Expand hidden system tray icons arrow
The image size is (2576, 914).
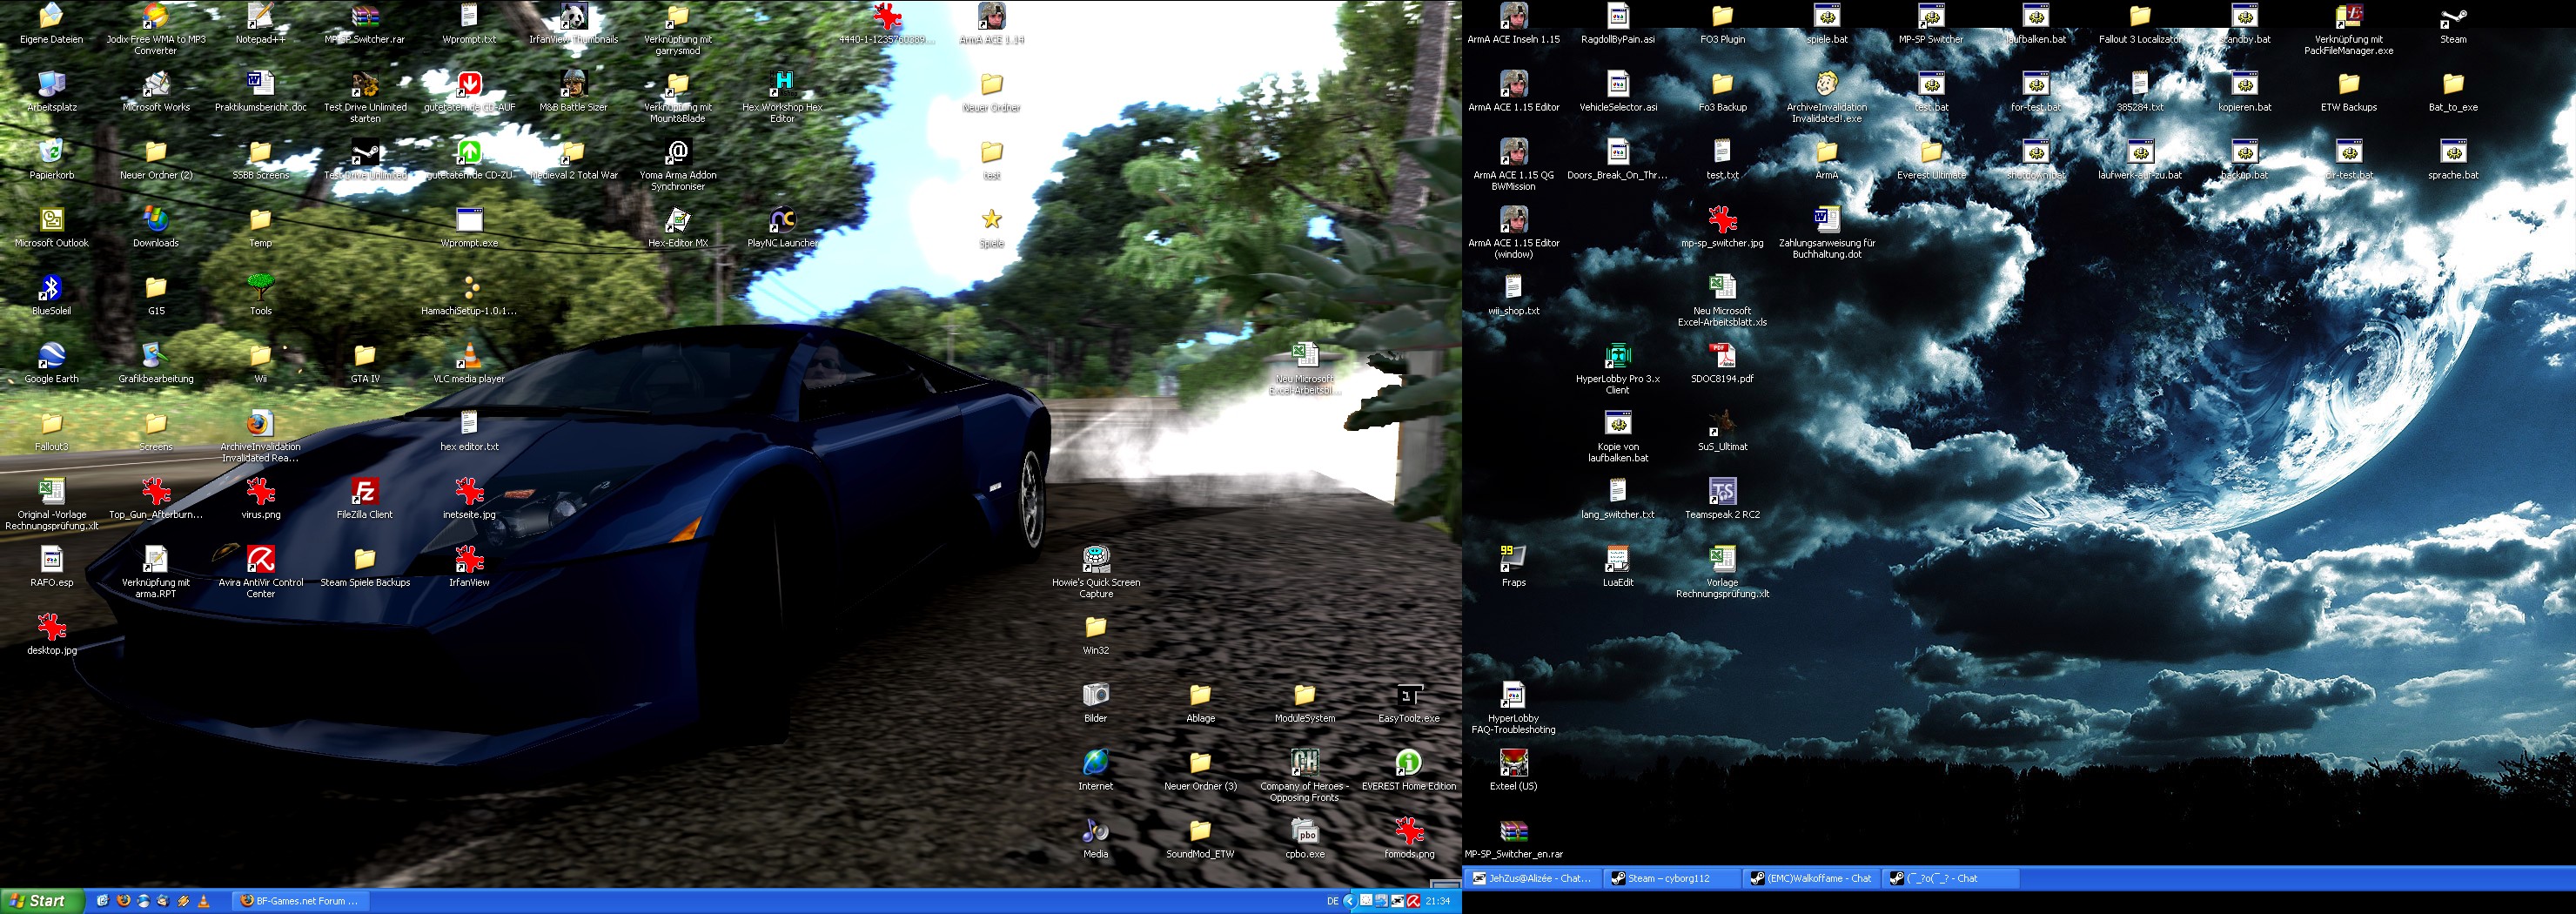(x=1349, y=901)
